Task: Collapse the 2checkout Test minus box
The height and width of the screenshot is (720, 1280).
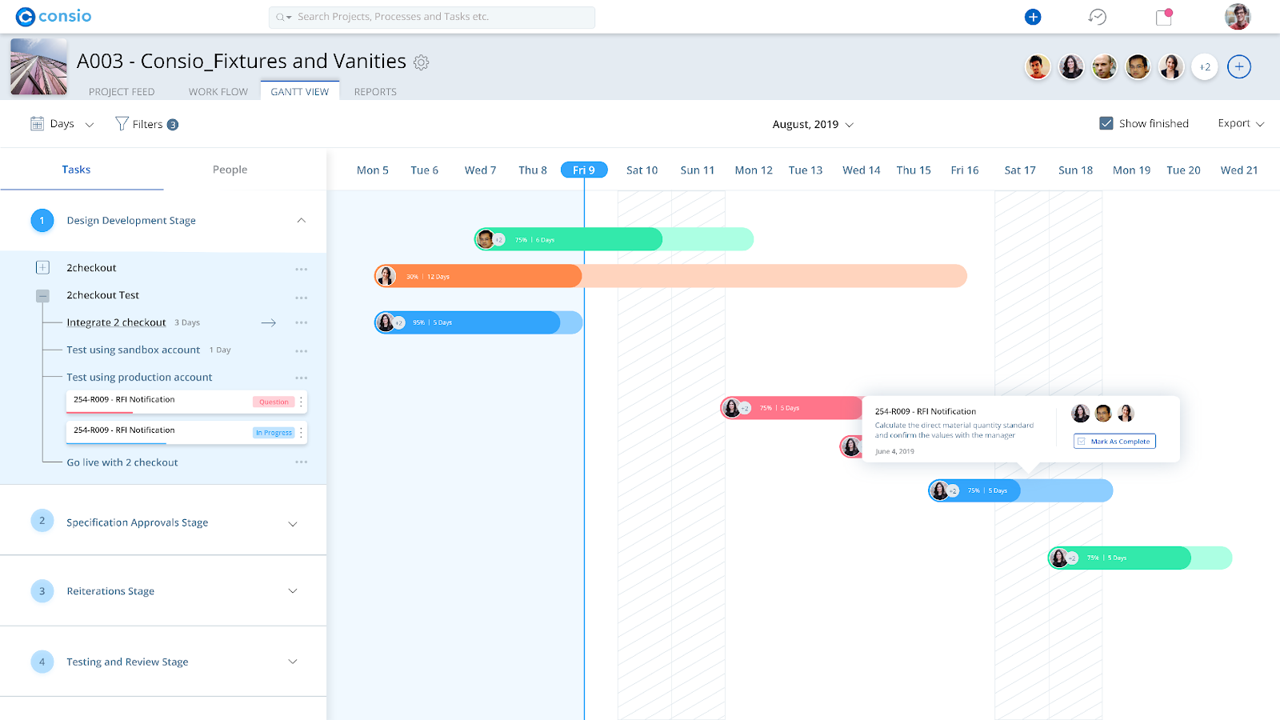Action: coord(42,296)
